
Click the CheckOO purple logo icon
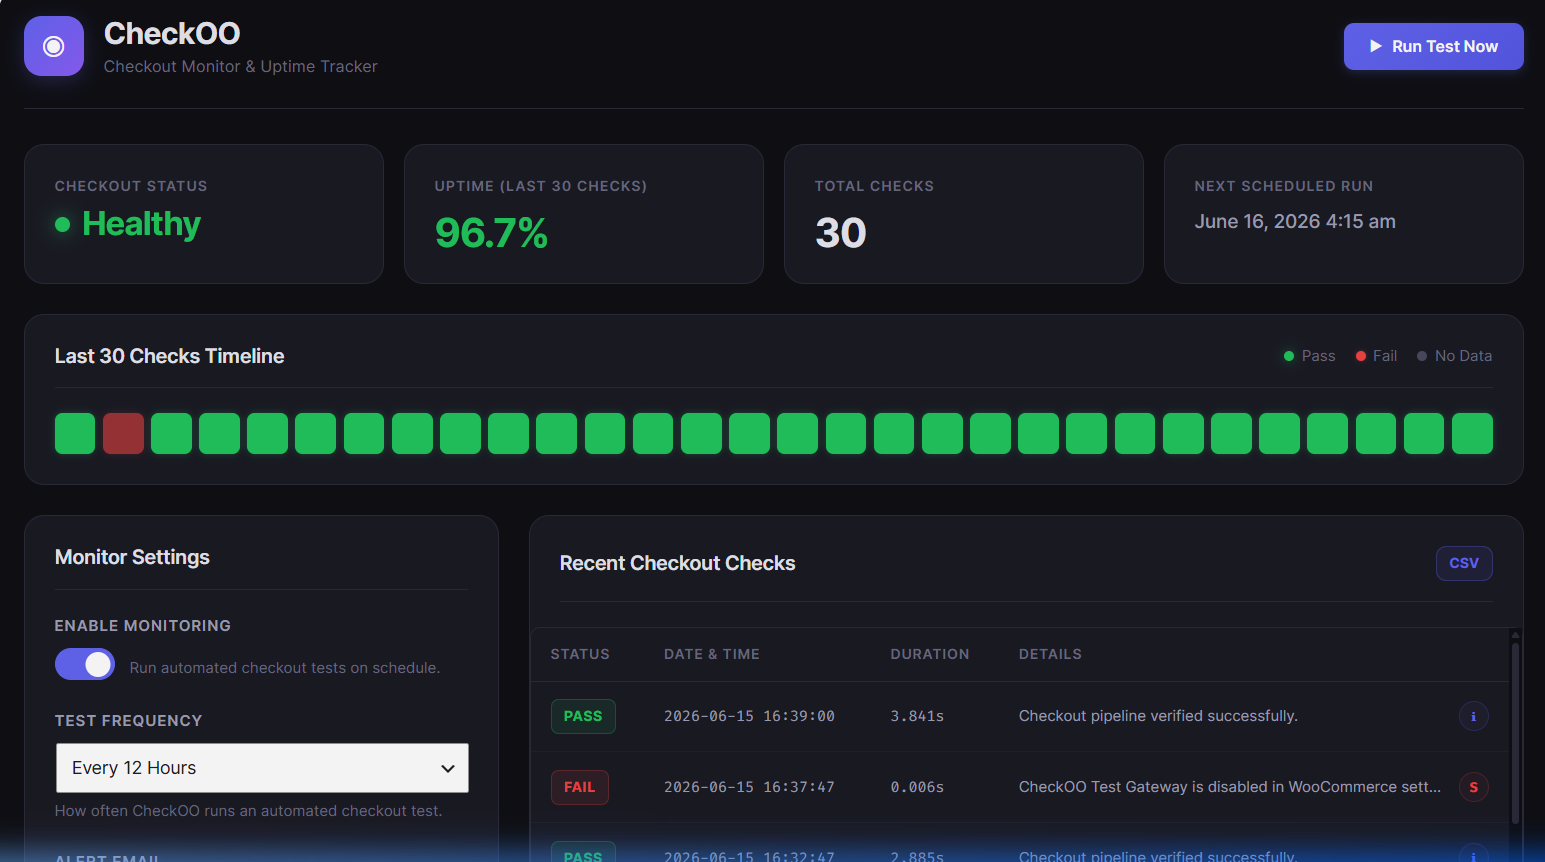pos(54,46)
